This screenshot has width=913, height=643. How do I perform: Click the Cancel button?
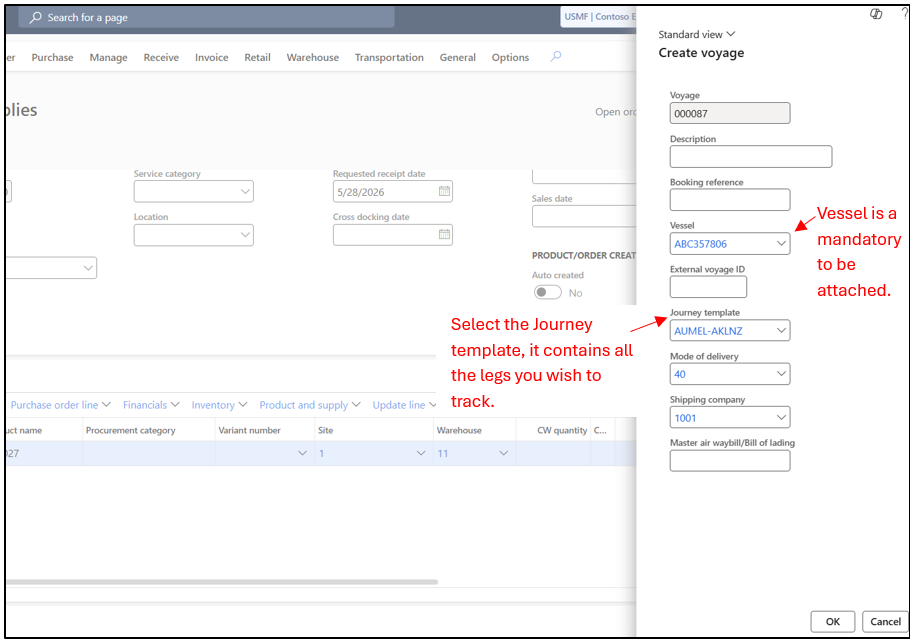pyautogui.click(x=885, y=621)
